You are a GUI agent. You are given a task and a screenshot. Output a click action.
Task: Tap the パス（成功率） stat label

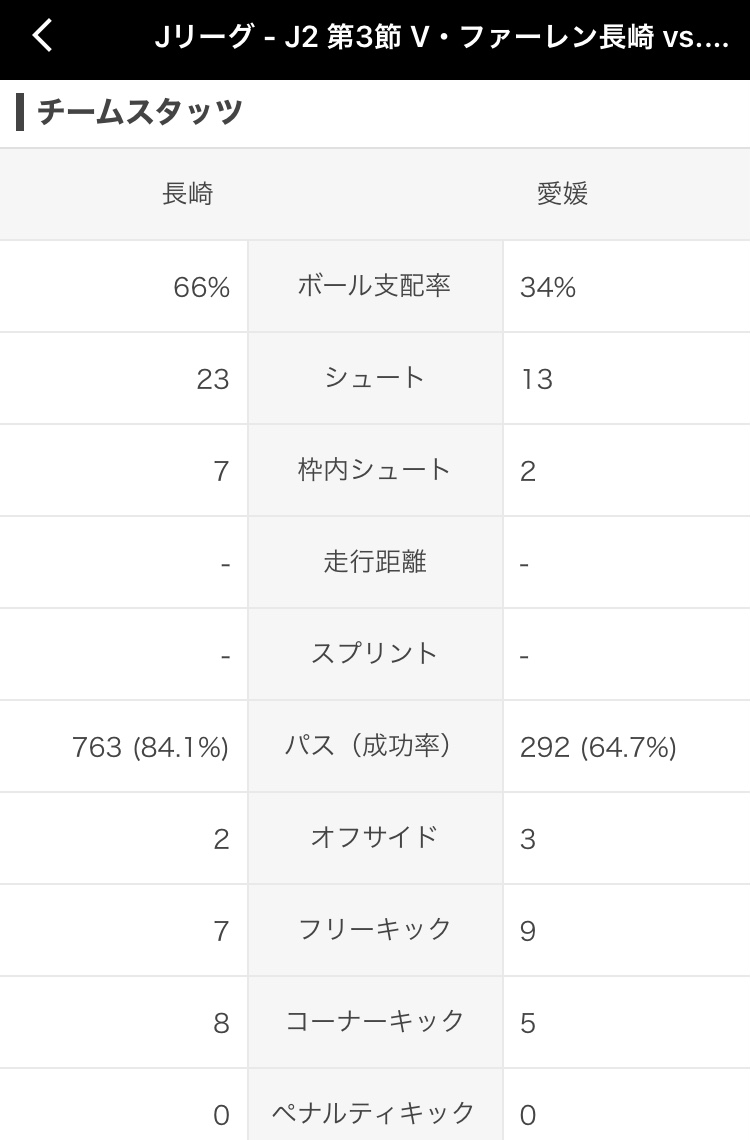(375, 746)
